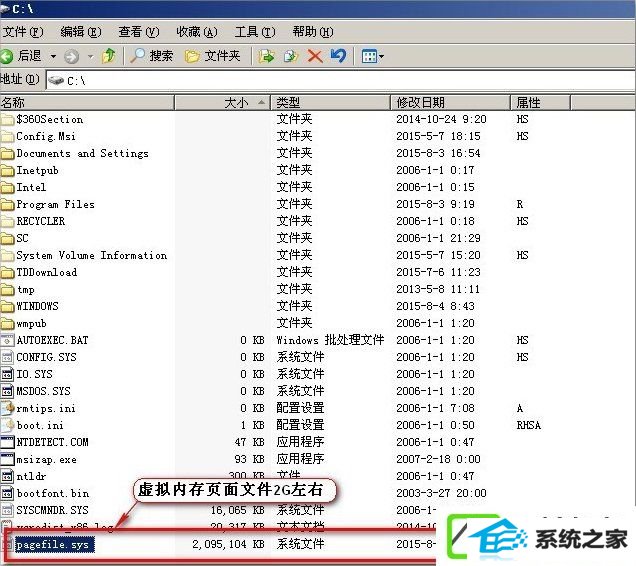Select the WINDOWS folder icon
The width and height of the screenshot is (636, 566).
coord(7,307)
